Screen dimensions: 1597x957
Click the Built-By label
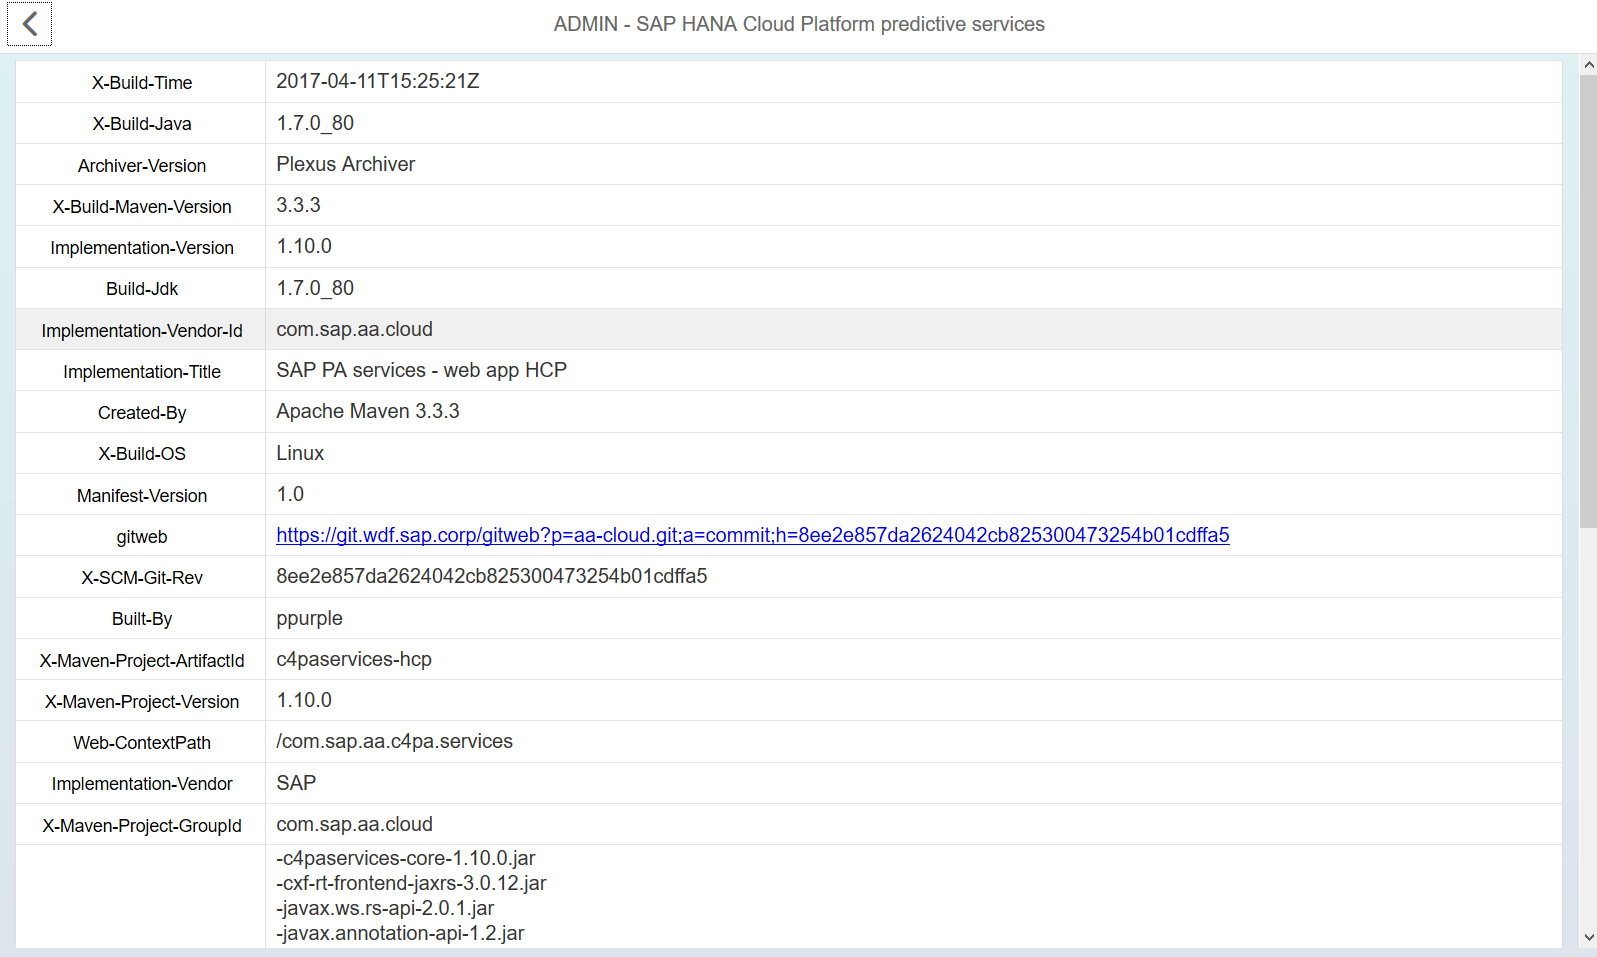click(142, 619)
